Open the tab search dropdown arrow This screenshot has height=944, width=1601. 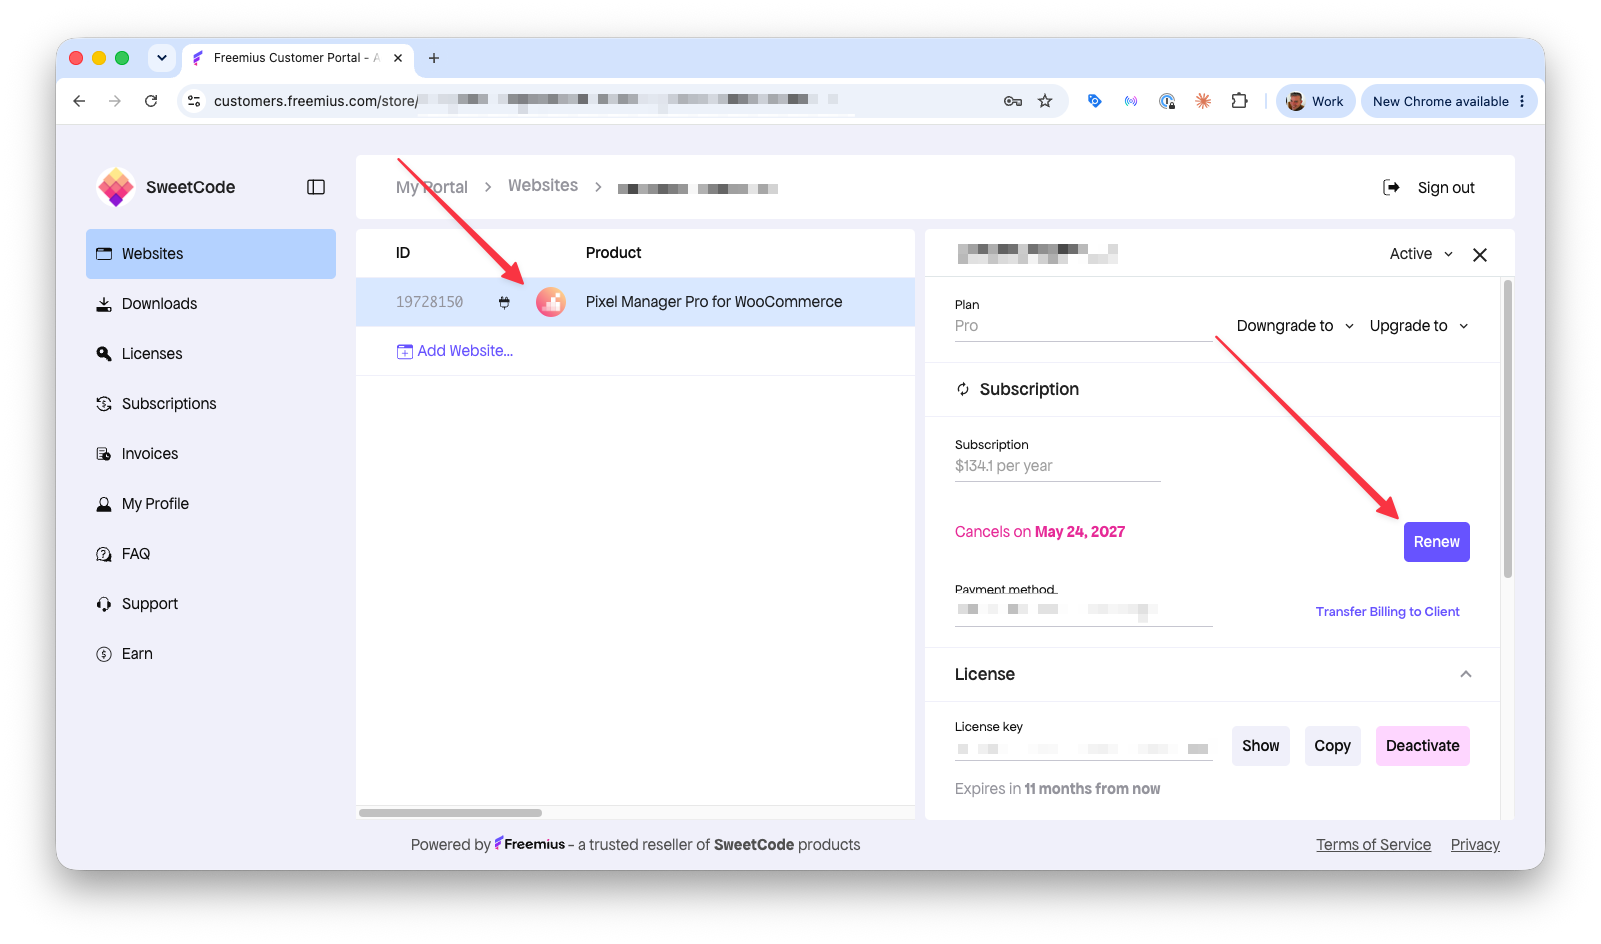pyautogui.click(x=162, y=58)
